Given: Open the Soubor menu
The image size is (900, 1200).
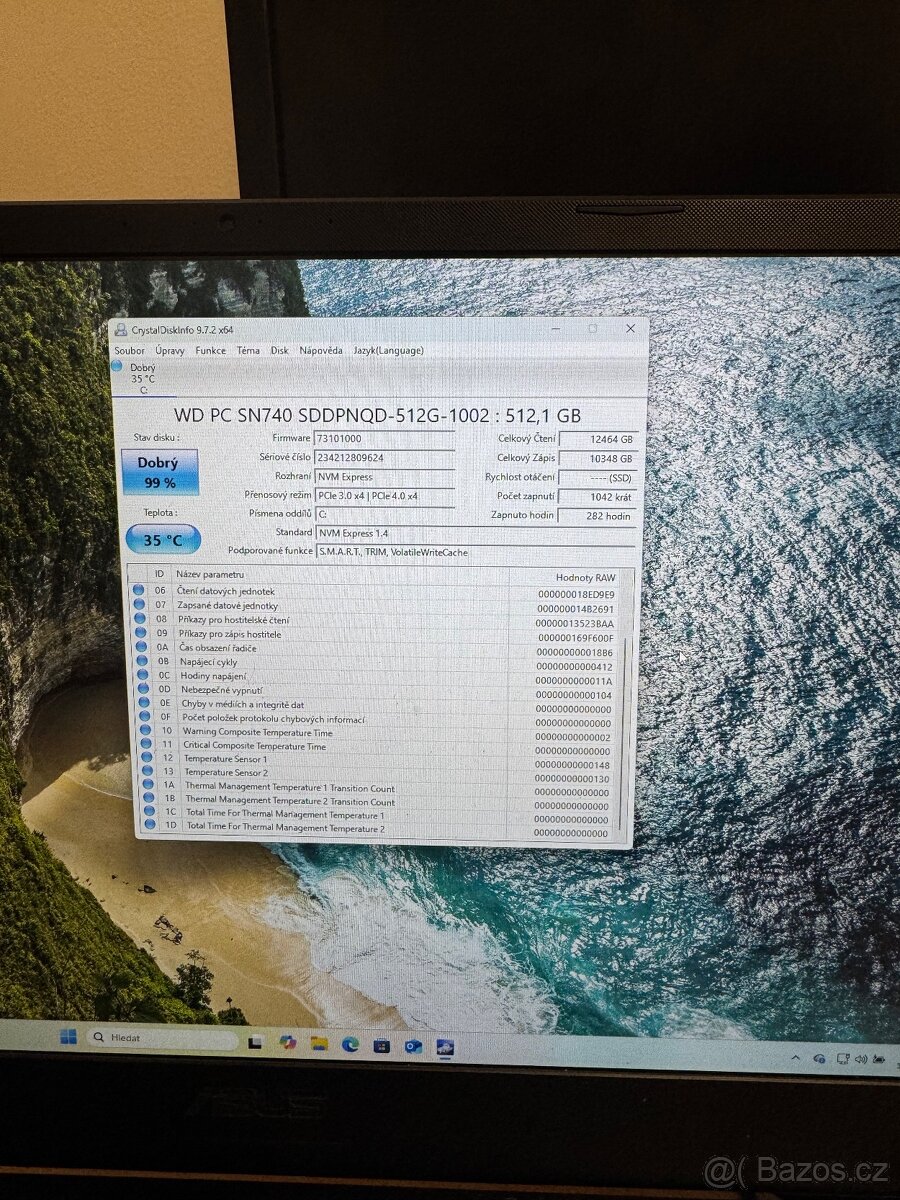Looking at the screenshot, I should [131, 351].
